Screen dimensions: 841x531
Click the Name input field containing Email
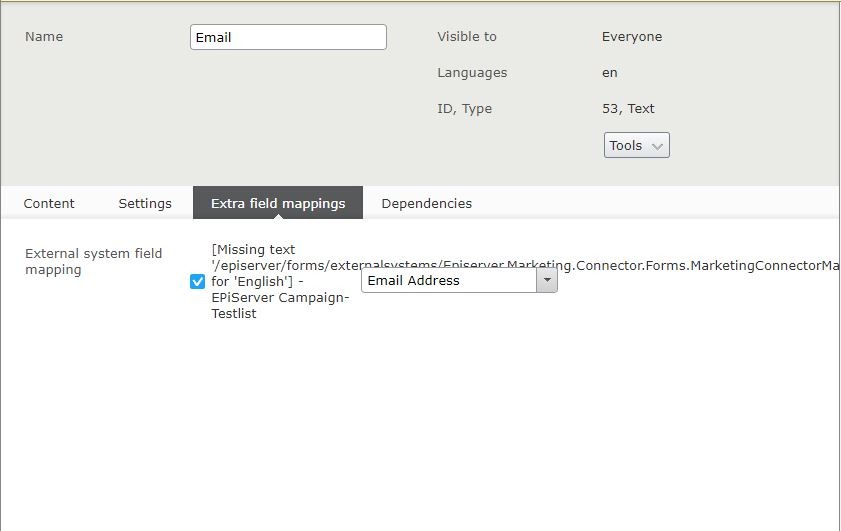coord(288,37)
